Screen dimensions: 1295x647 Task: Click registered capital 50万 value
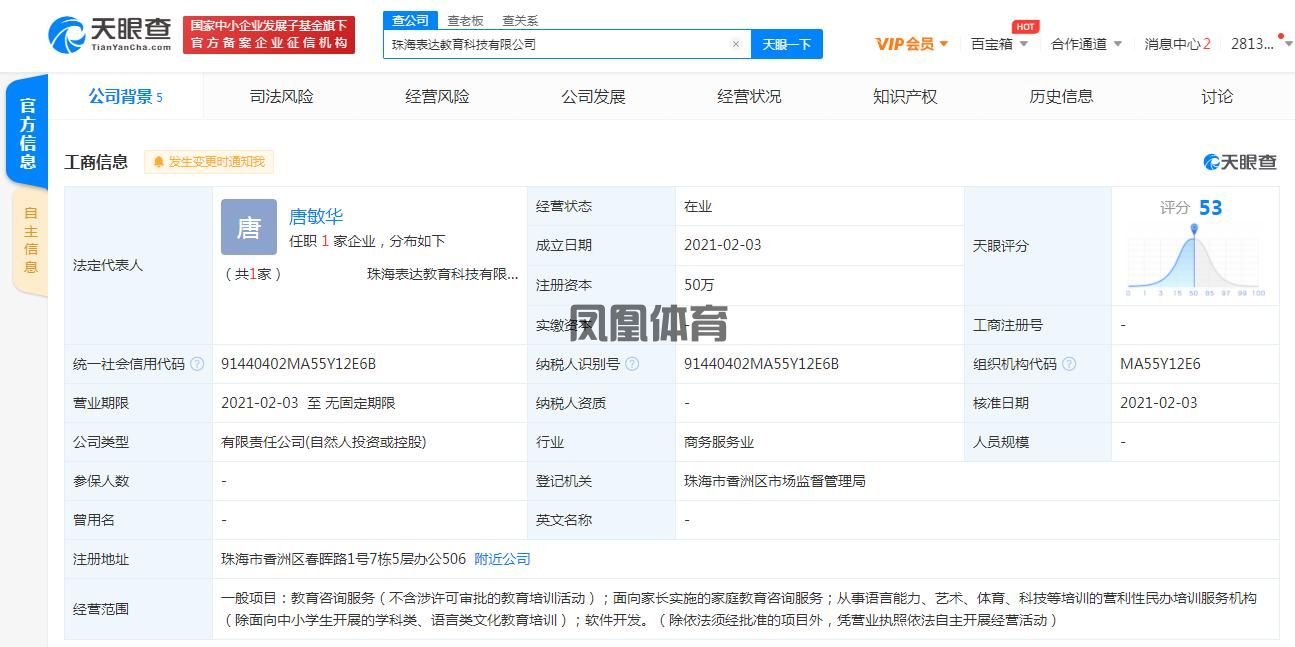(699, 285)
